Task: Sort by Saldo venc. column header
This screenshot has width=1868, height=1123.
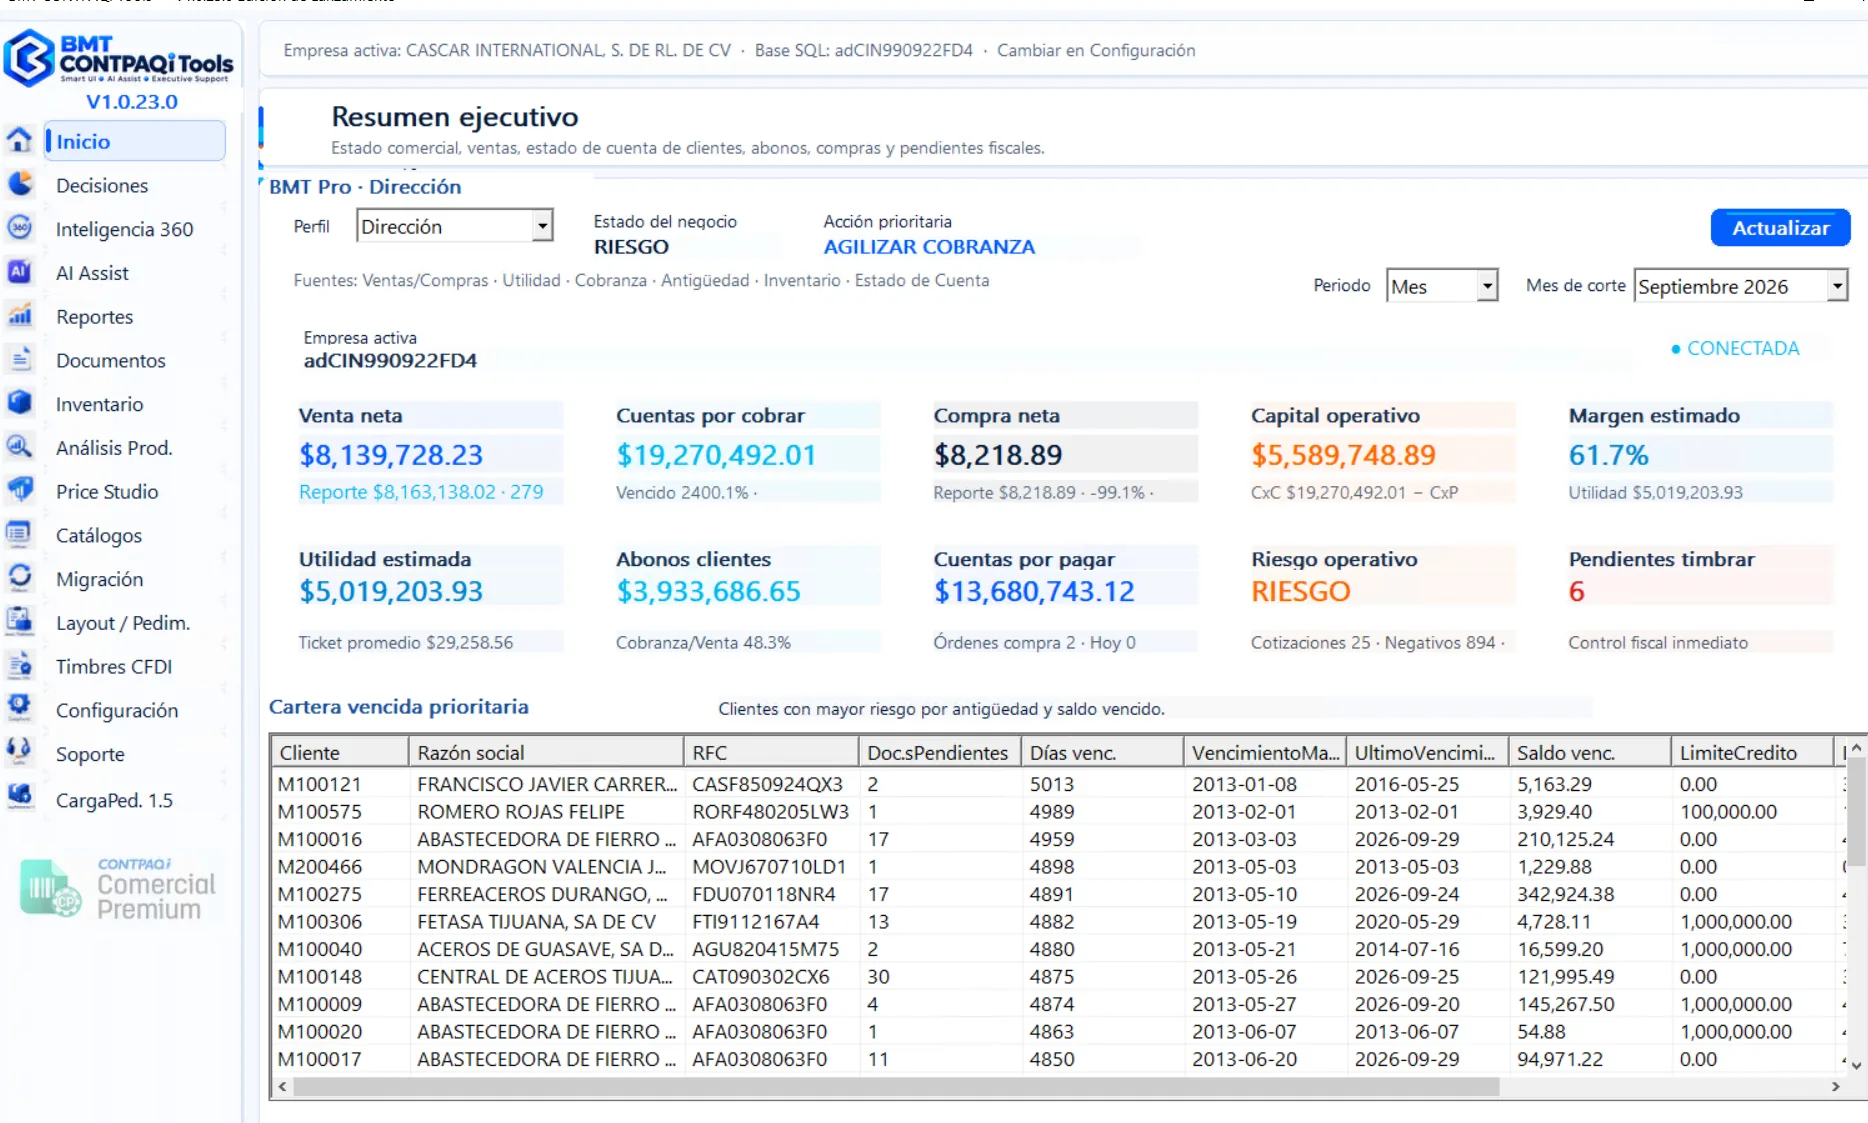Action: [x=1589, y=752]
